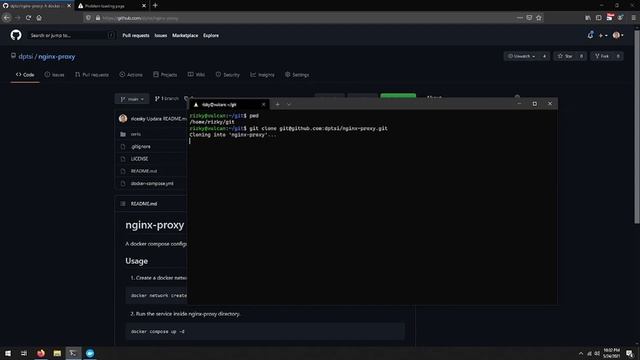Click the terminal icon on the taskbar
The image size is (640, 360).
pyautogui.click(x=73, y=353)
